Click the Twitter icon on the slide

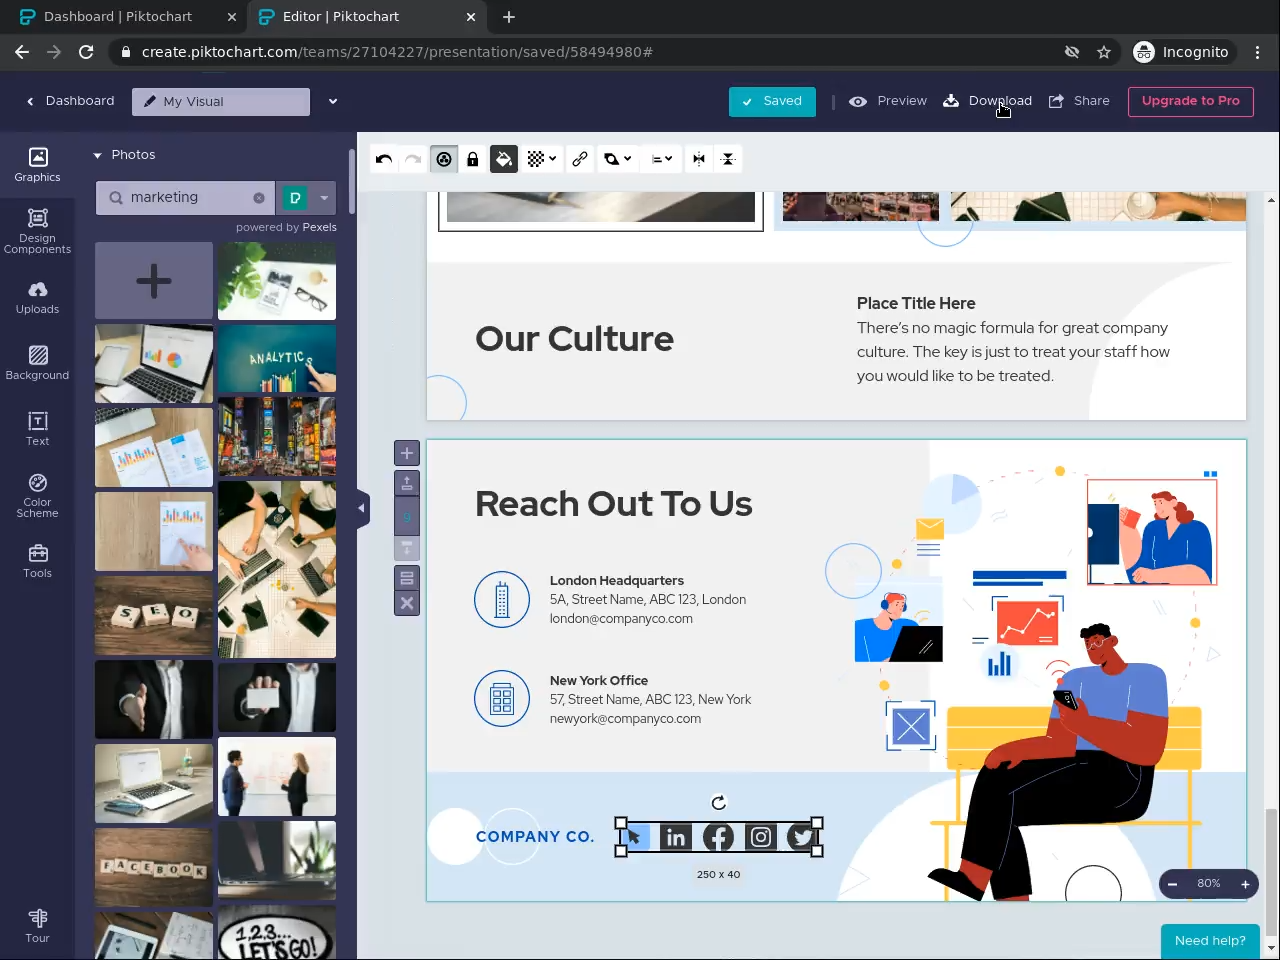[802, 837]
